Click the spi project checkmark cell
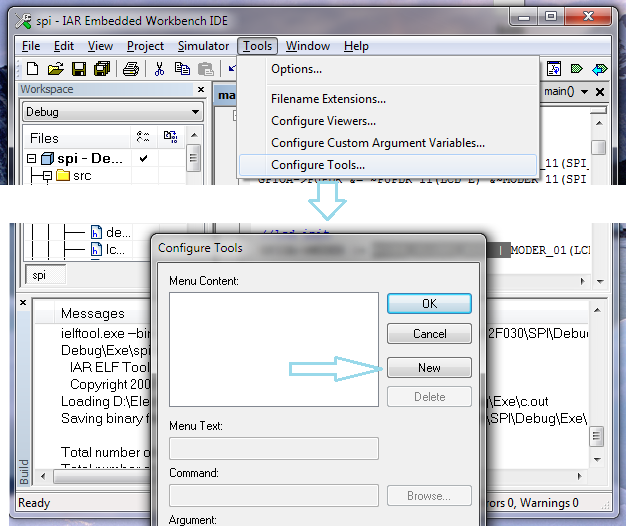The image size is (626, 526). pyautogui.click(x=143, y=159)
